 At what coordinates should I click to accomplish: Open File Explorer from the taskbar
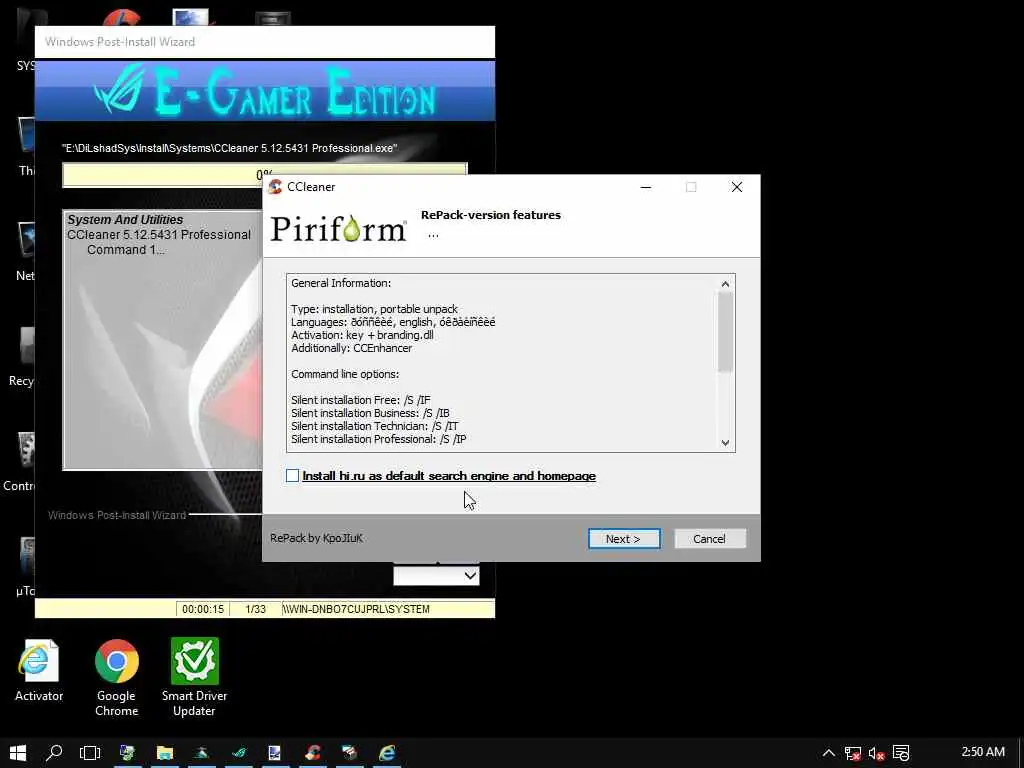coord(165,753)
